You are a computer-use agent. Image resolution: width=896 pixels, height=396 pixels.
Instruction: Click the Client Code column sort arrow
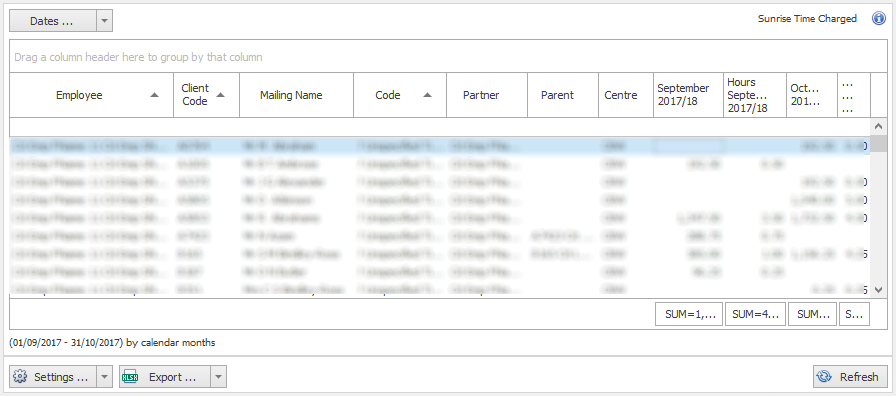[221, 95]
